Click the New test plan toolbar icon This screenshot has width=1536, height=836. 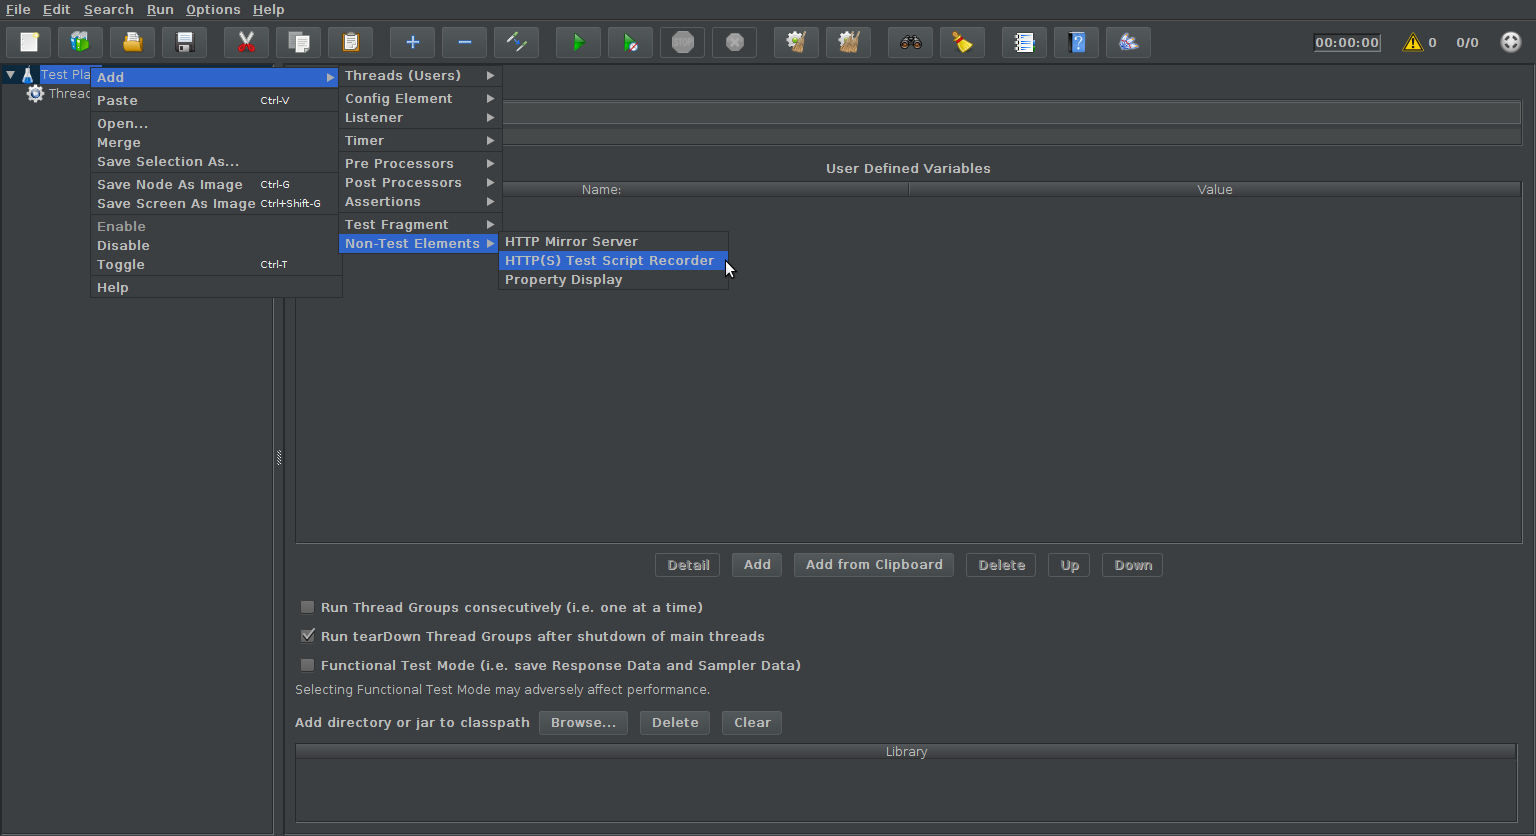(x=29, y=42)
